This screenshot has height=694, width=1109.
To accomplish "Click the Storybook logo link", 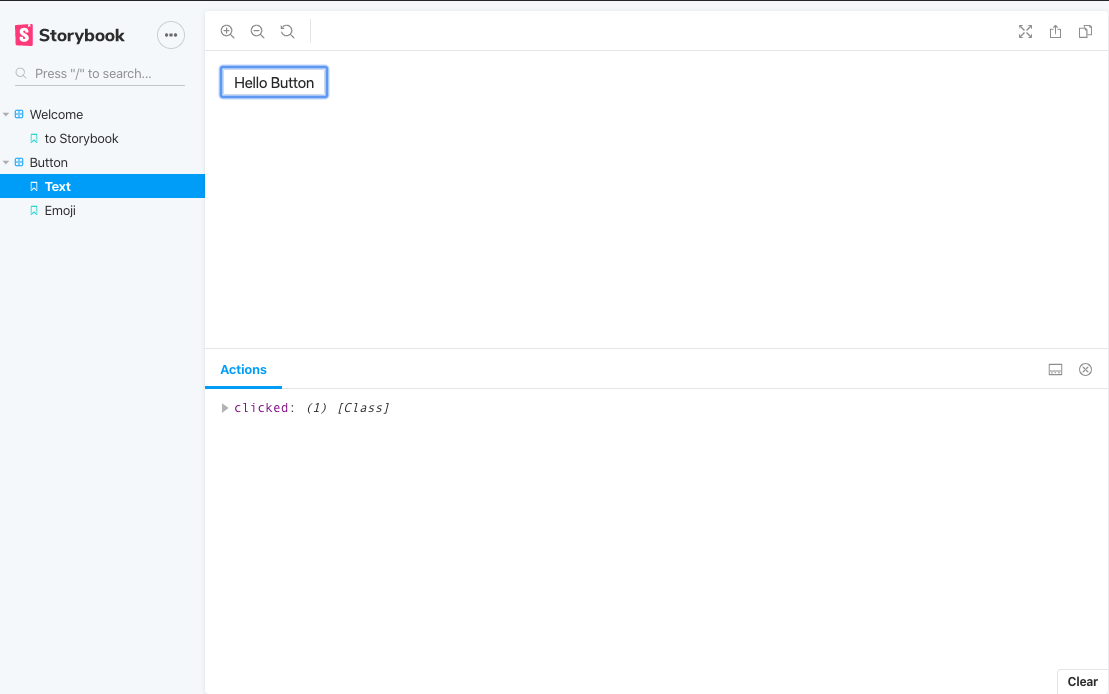I will click(70, 35).
